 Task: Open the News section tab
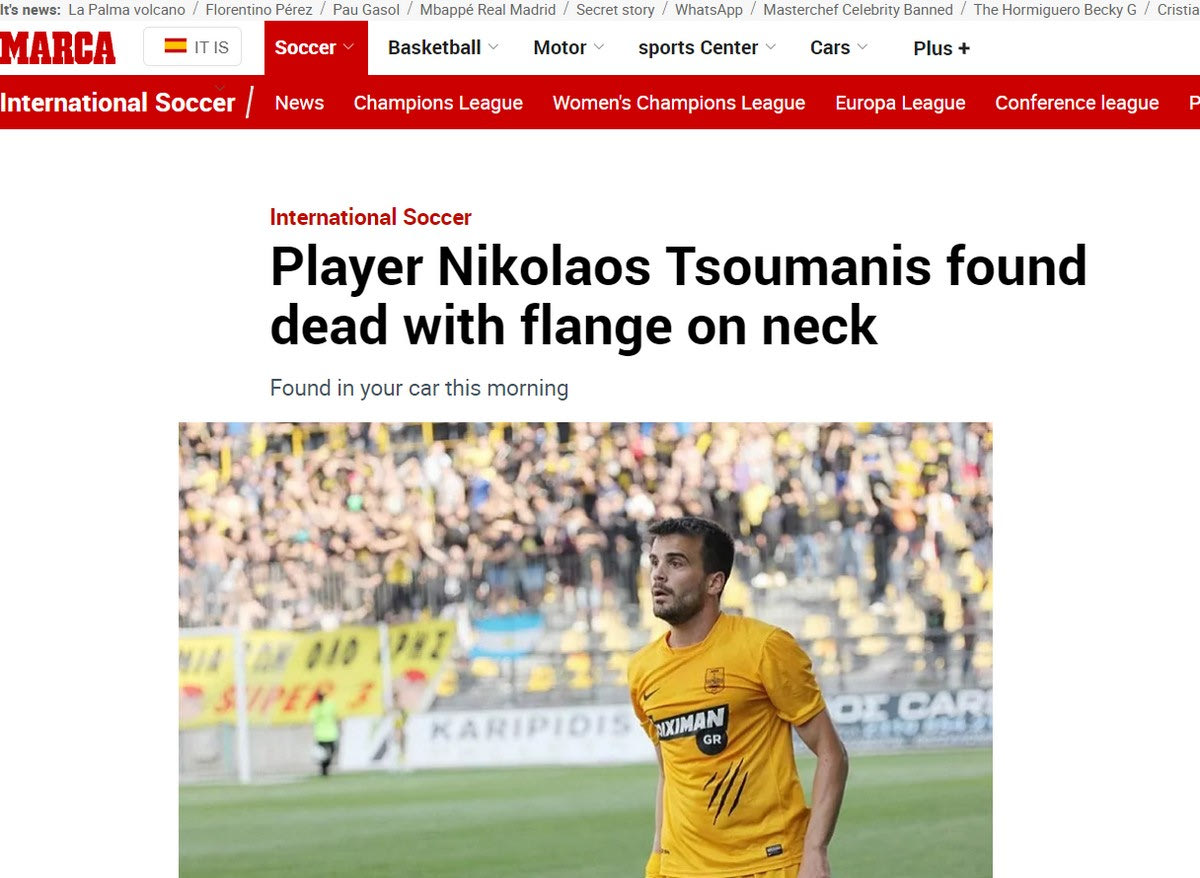coord(299,103)
